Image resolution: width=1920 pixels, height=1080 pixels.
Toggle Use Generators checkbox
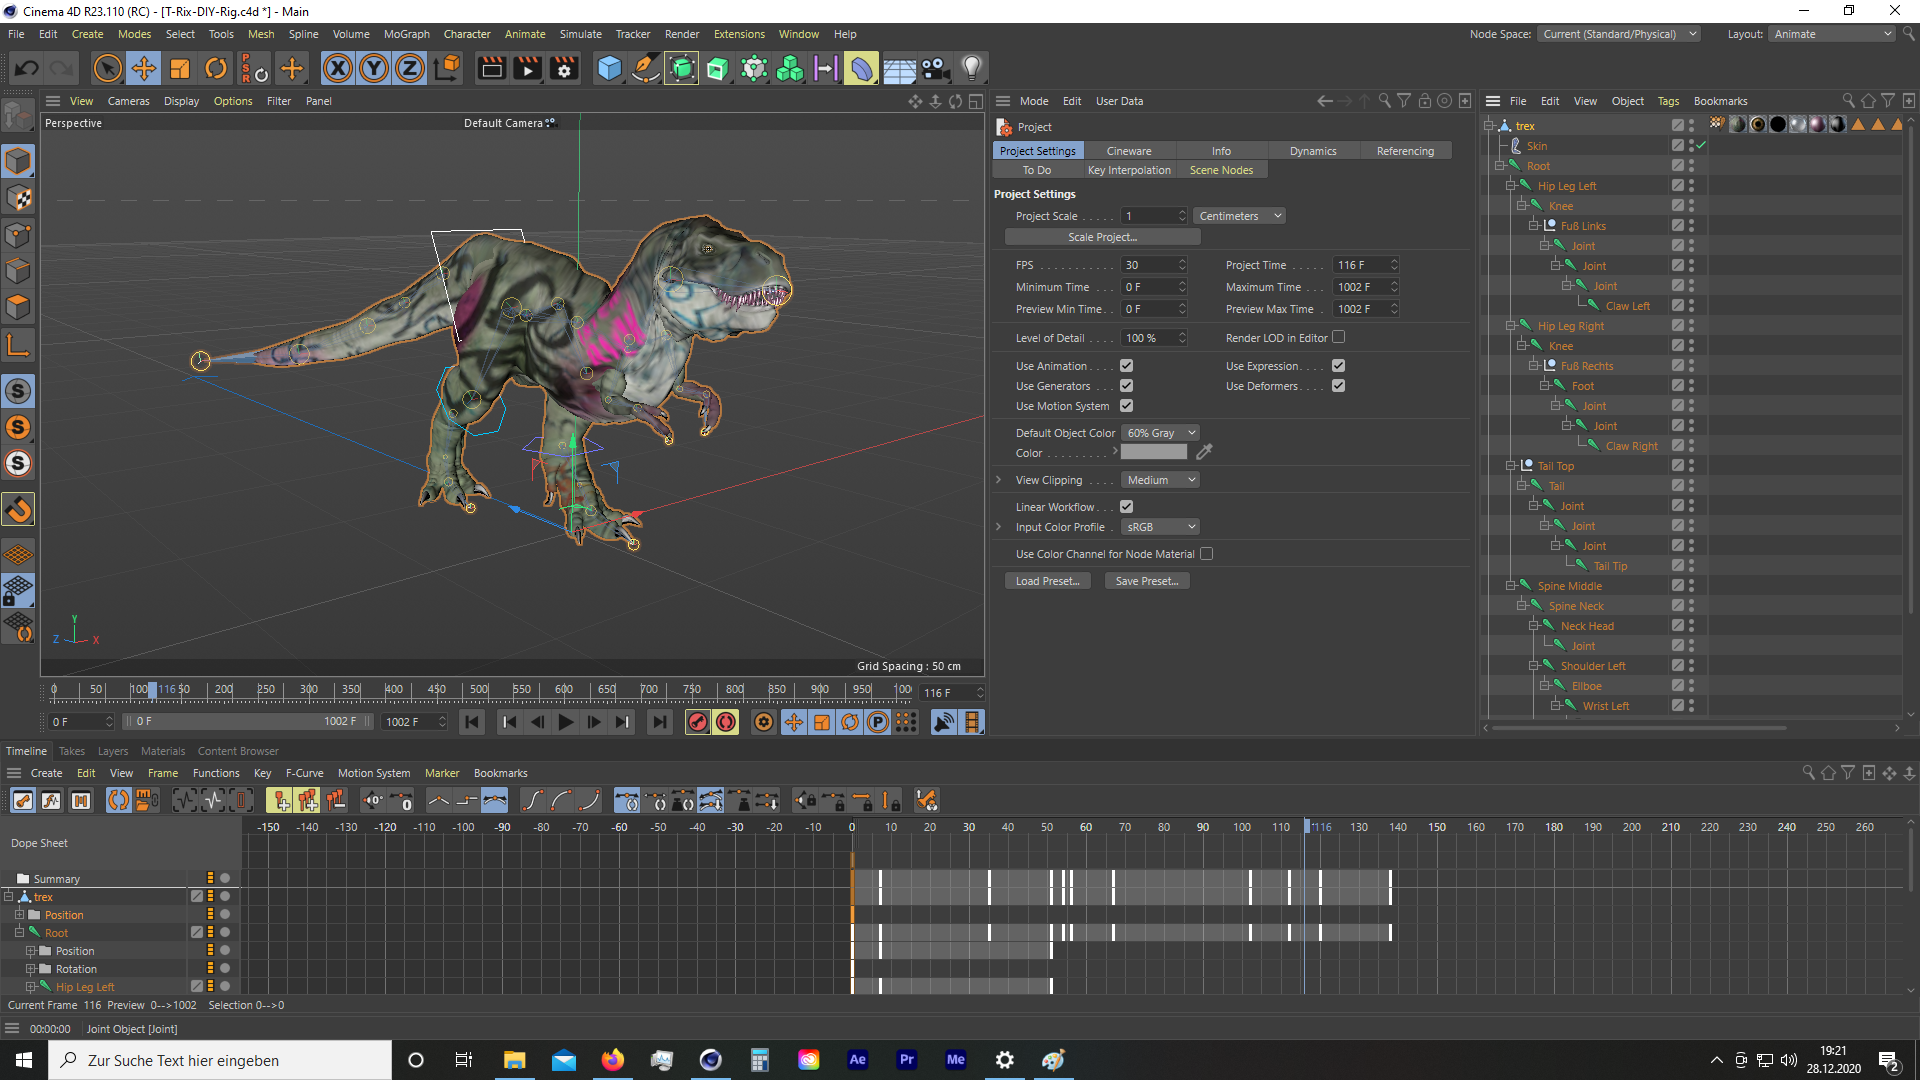1127,386
